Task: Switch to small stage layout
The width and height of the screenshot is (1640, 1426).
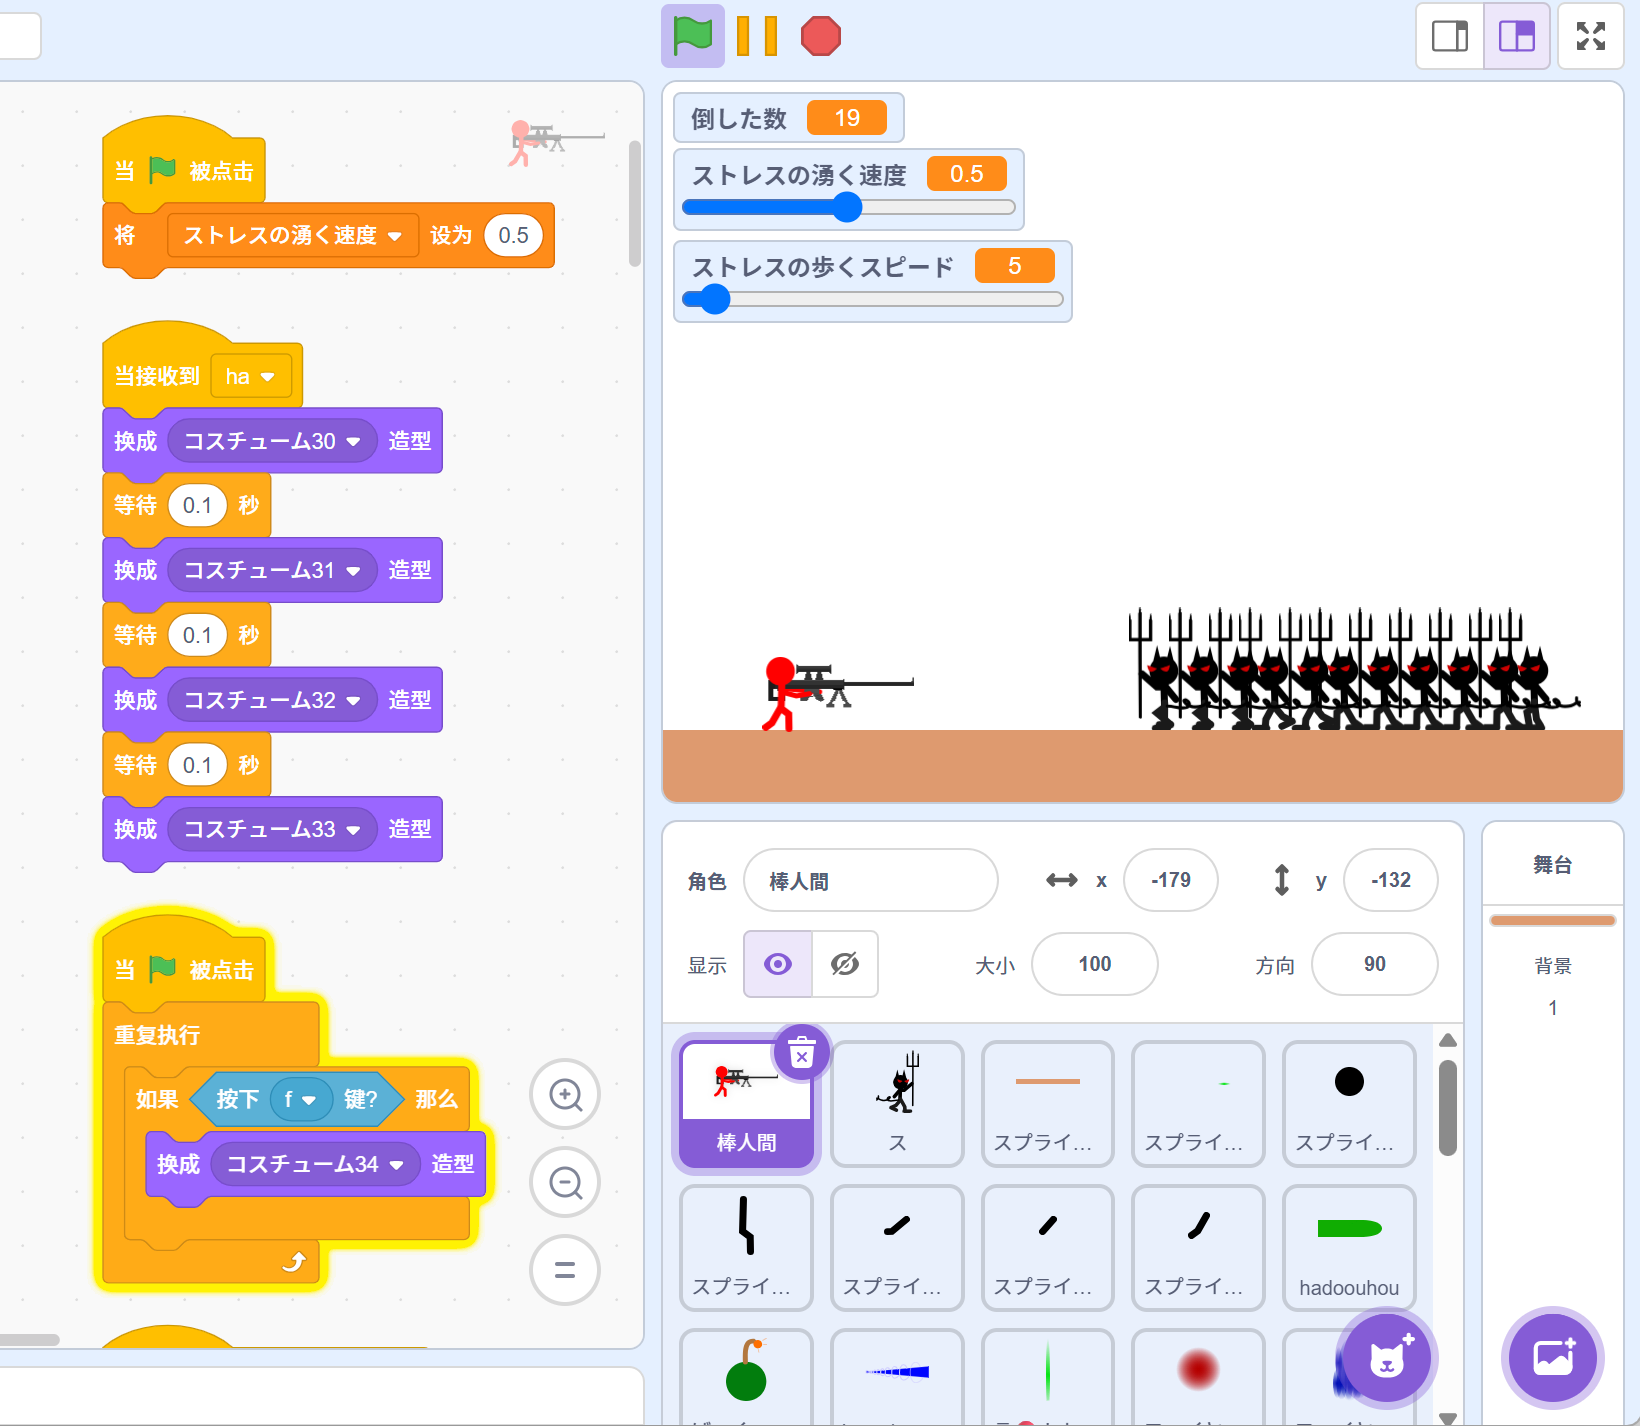Action: (1450, 36)
